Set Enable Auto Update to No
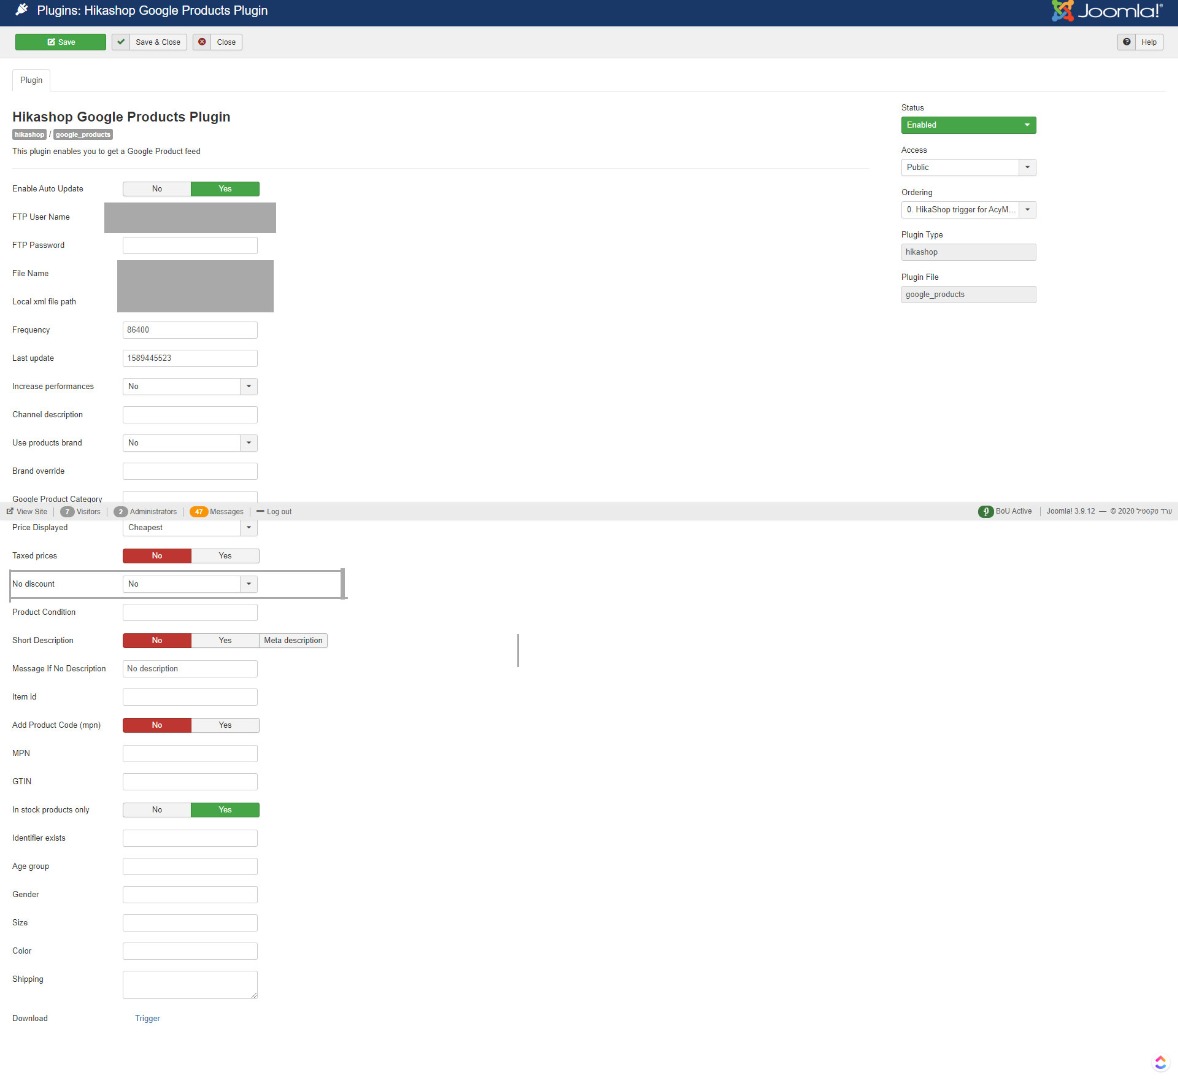Image resolution: width=1178 pixels, height=1080 pixels. pyautogui.click(x=157, y=189)
